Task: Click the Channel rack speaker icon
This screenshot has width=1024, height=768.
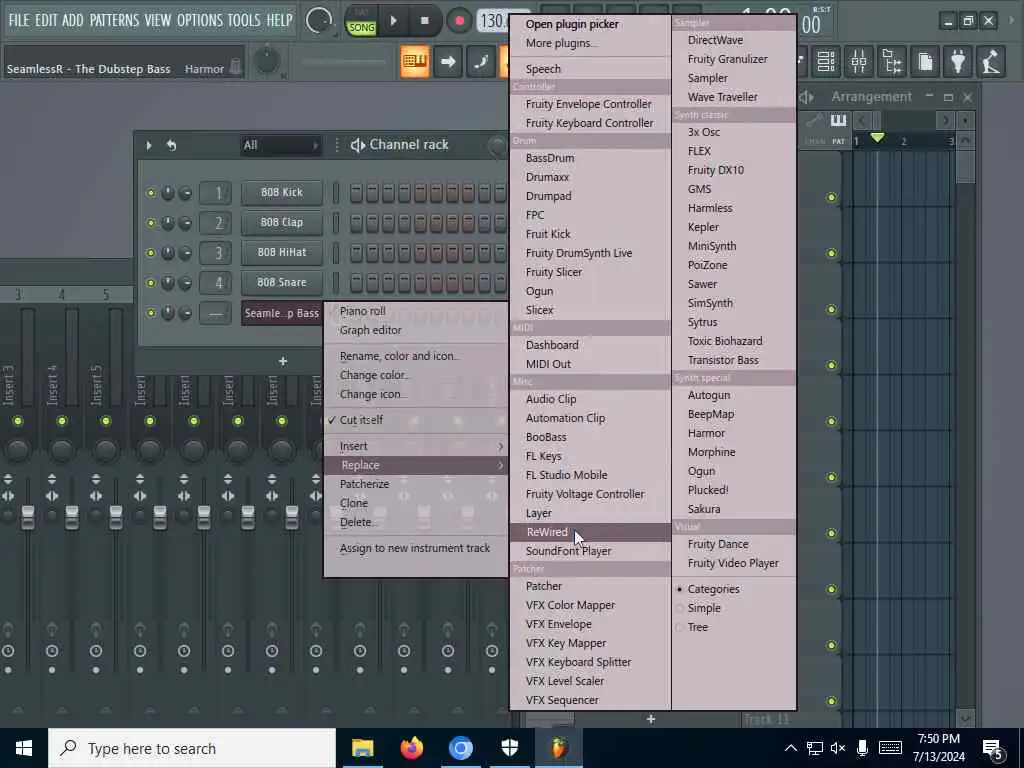Action: coord(357,146)
